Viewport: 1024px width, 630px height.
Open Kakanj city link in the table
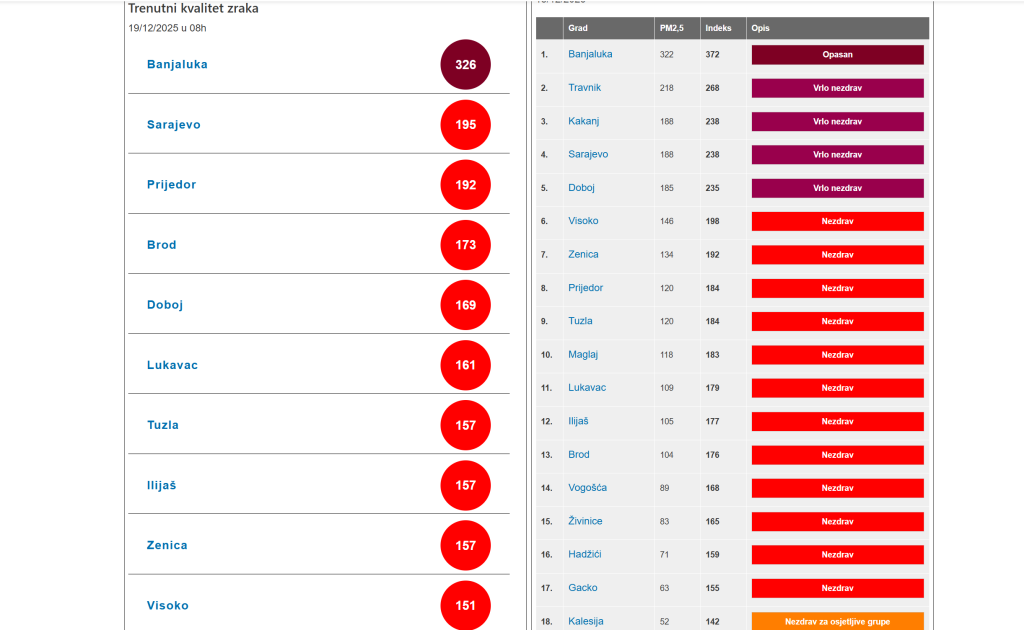coord(583,121)
